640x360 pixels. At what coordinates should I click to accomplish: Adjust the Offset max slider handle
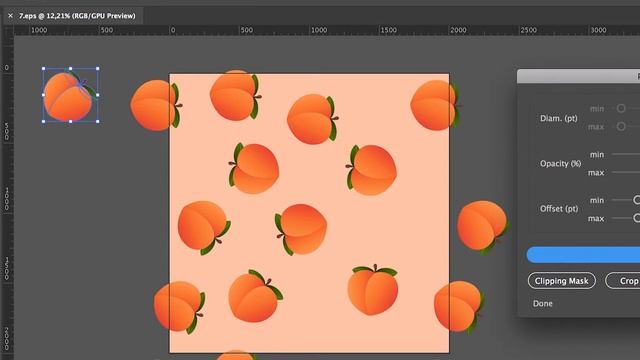coord(637,218)
